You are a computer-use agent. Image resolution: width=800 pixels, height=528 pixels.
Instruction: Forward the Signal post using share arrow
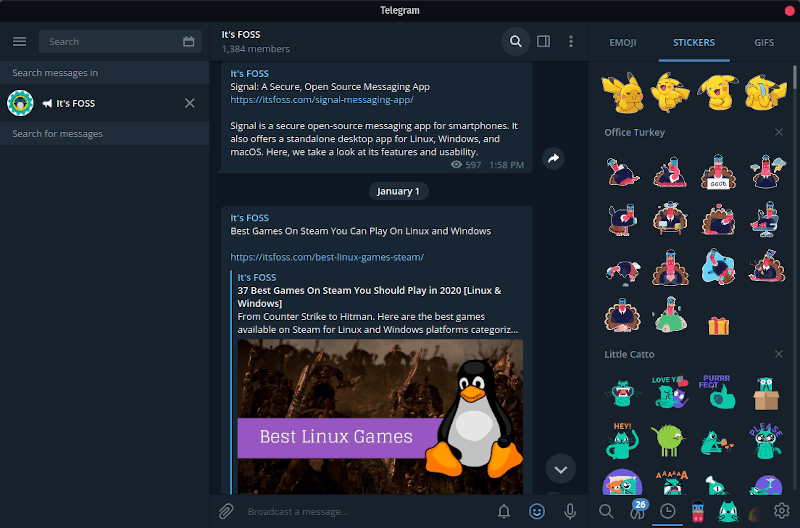click(x=553, y=158)
